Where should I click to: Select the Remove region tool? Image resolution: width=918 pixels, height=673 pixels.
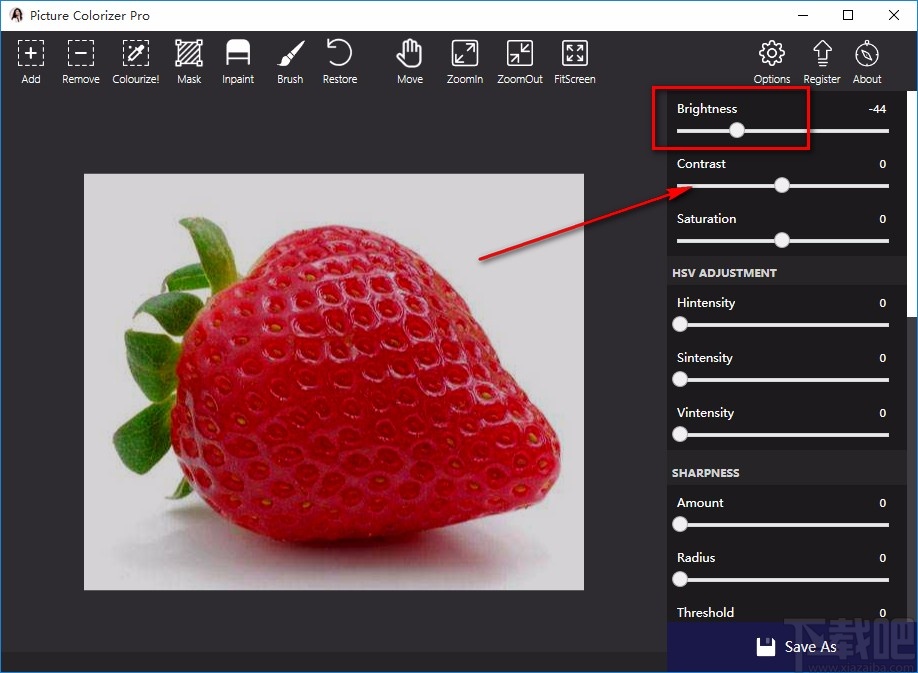[x=80, y=61]
